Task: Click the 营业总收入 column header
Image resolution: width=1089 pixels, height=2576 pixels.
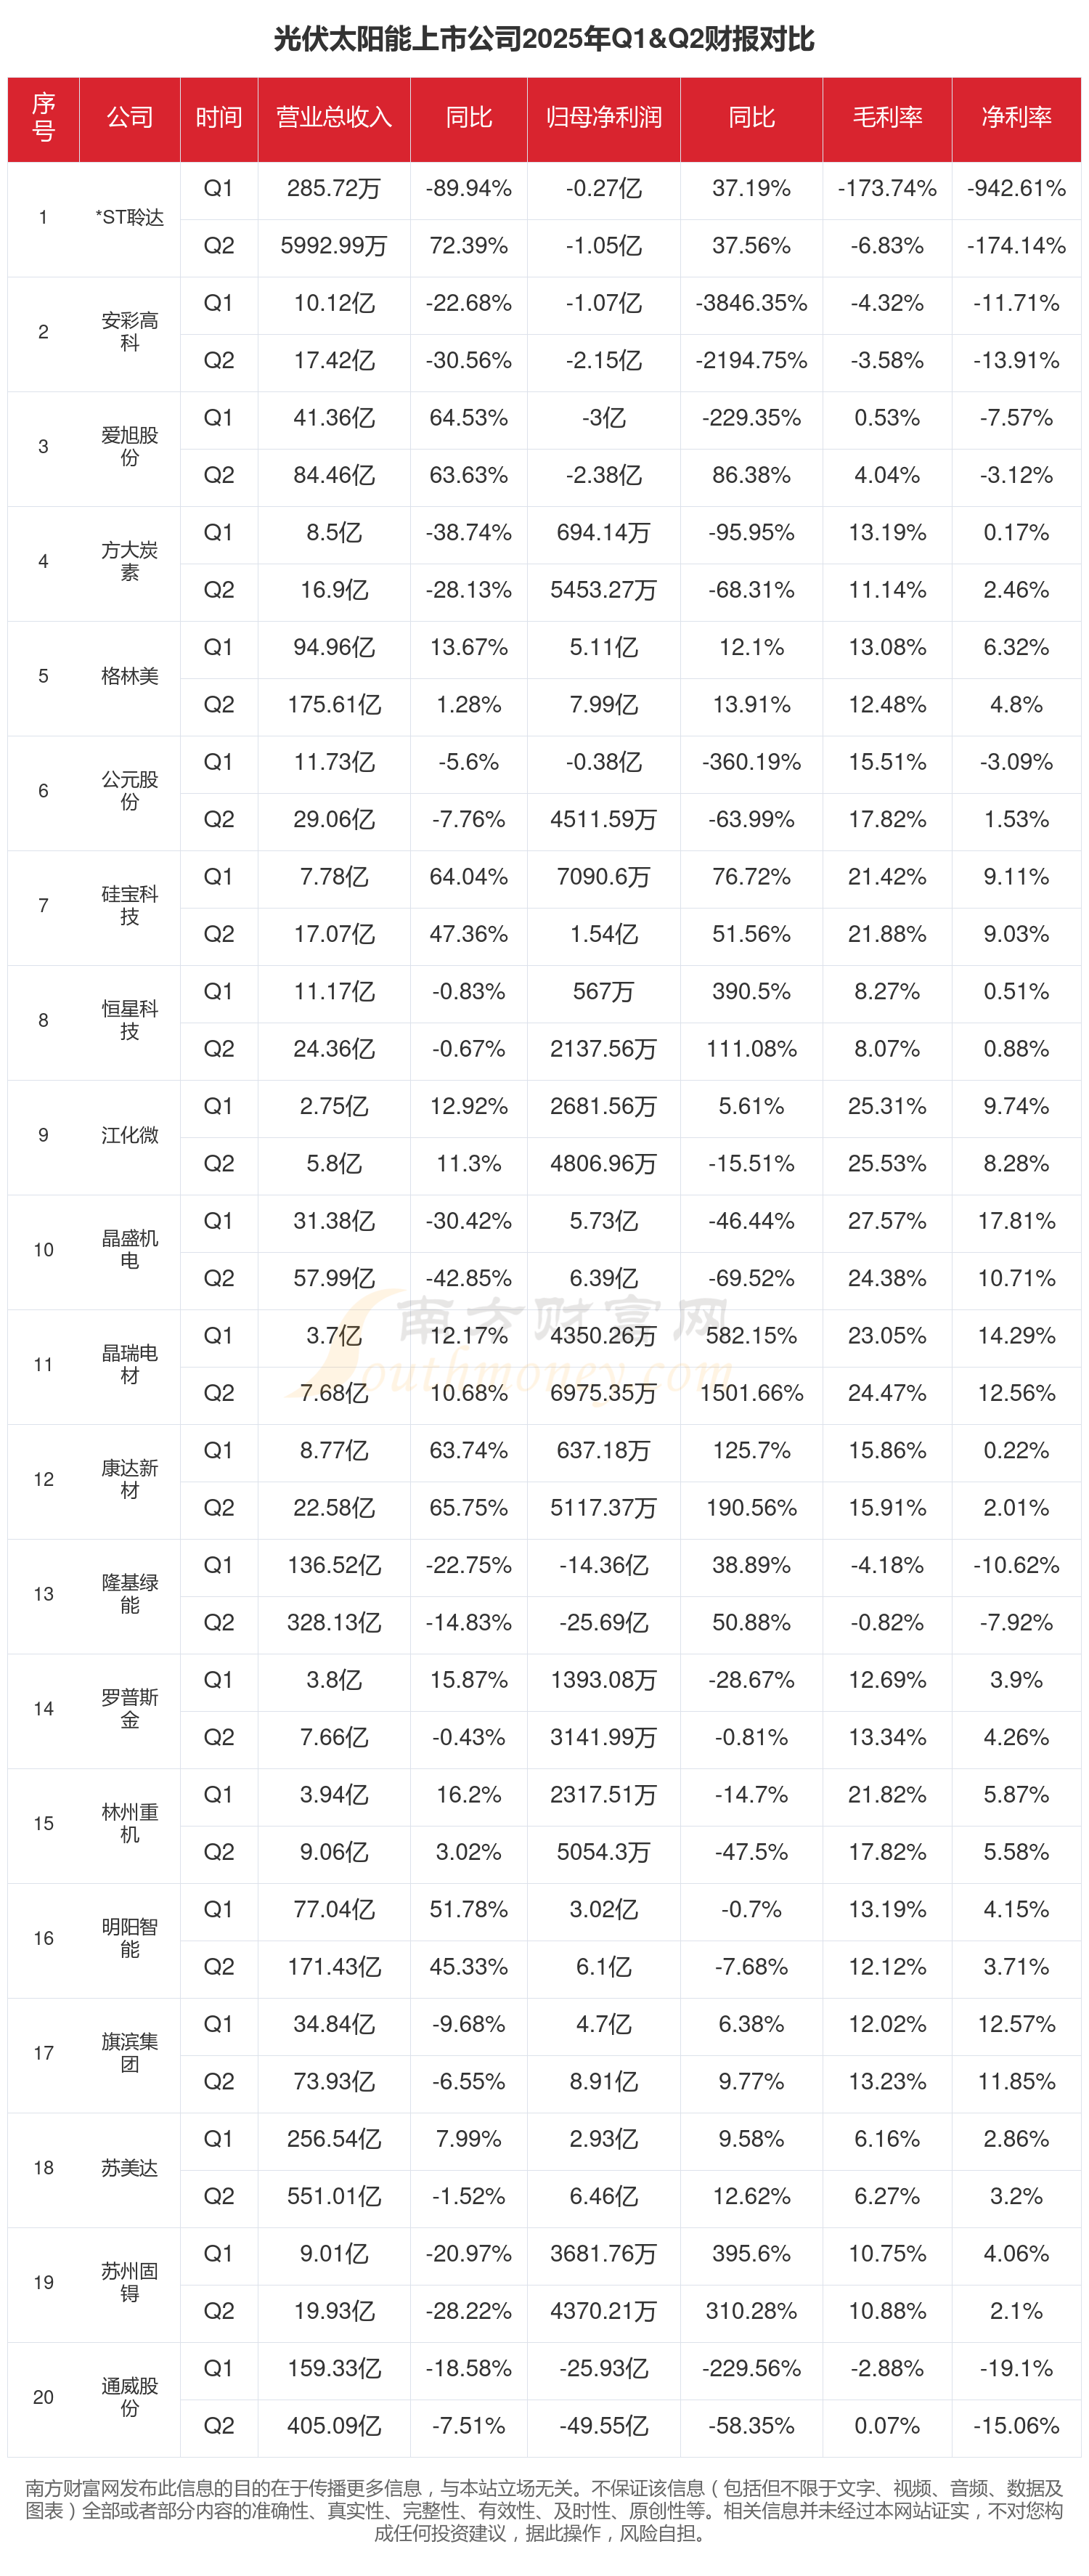Action: (x=334, y=118)
